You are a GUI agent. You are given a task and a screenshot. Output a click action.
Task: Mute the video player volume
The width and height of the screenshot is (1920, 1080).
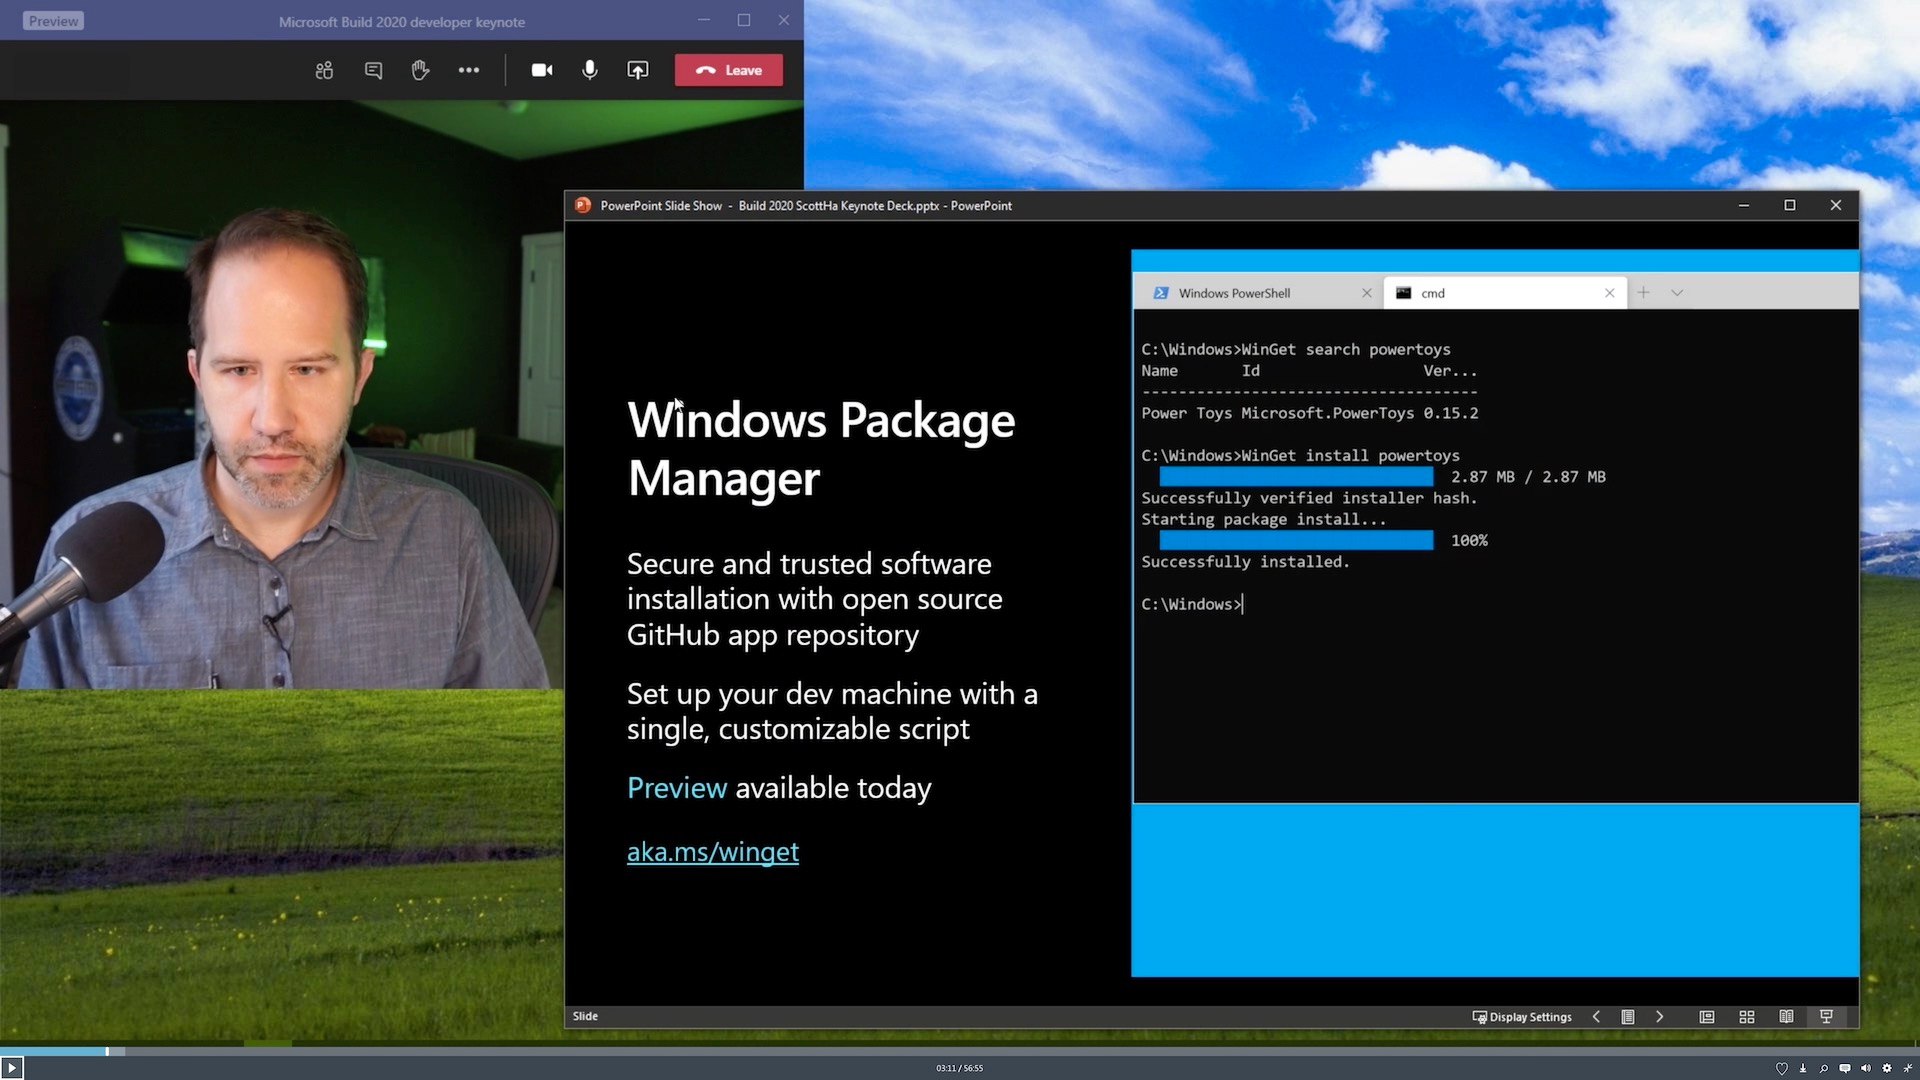coord(1866,1068)
